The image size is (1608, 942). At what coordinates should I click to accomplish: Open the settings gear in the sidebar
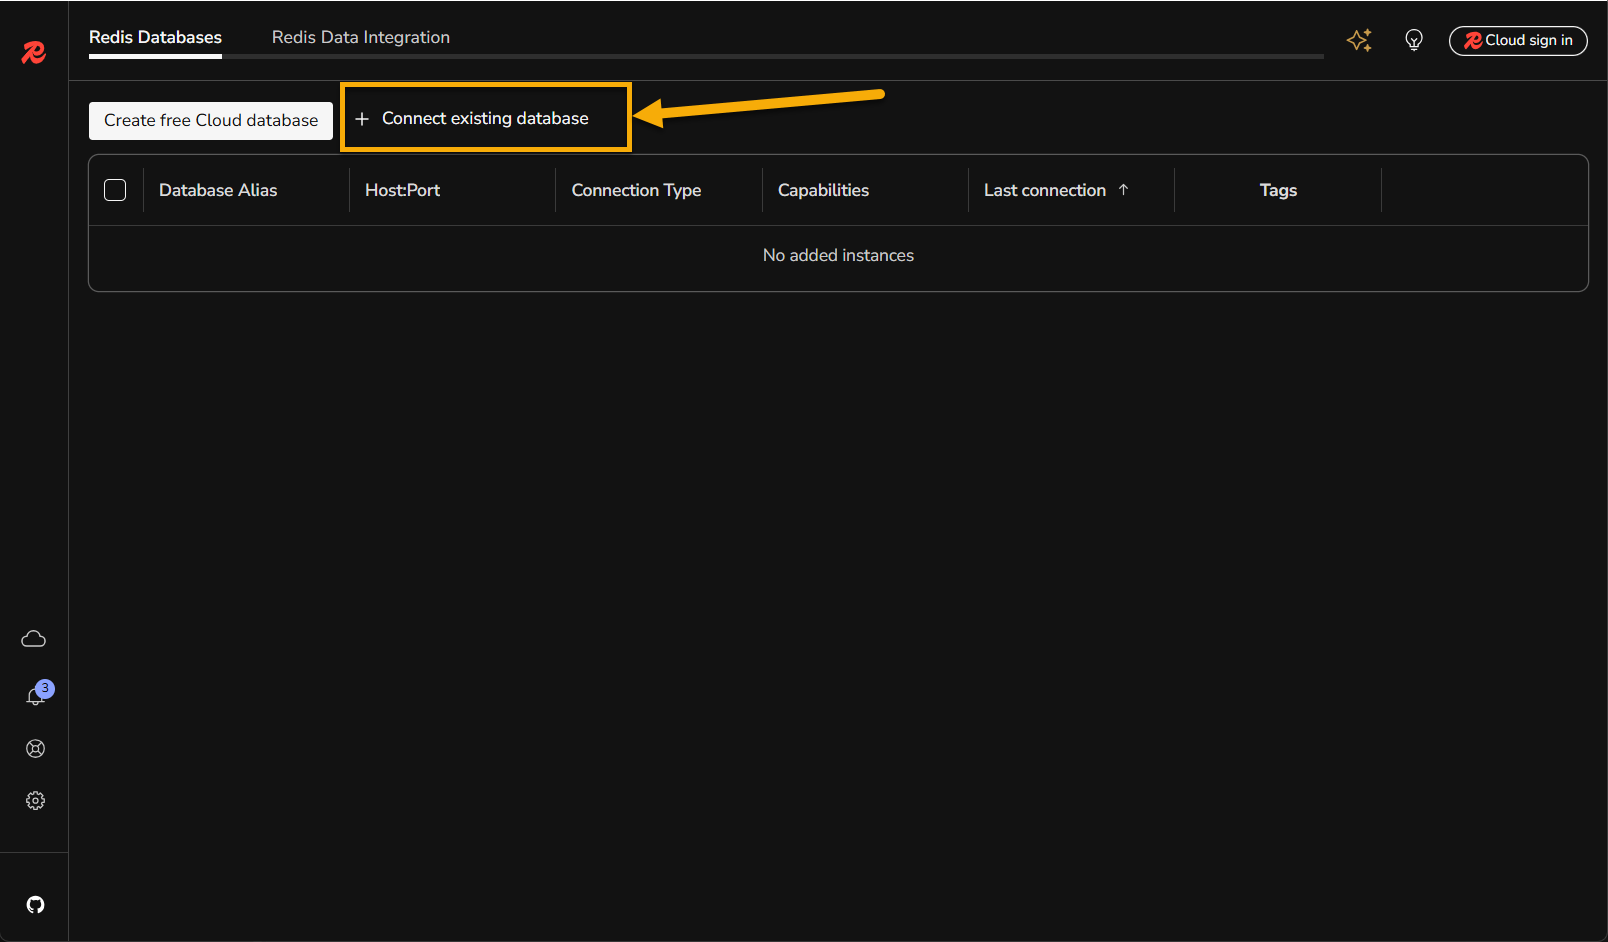(x=35, y=801)
